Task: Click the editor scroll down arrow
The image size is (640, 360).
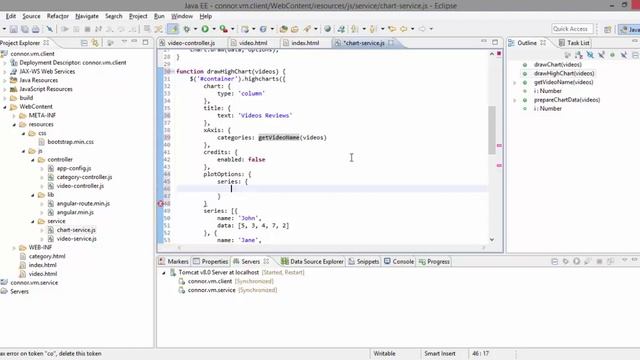Action: [x=492, y=240]
